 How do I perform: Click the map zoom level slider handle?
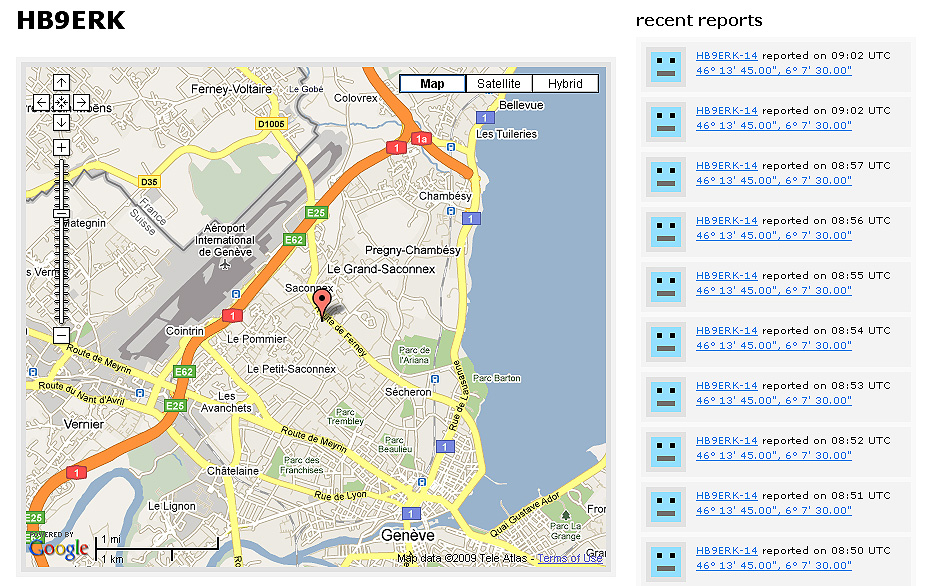pyautogui.click(x=61, y=213)
